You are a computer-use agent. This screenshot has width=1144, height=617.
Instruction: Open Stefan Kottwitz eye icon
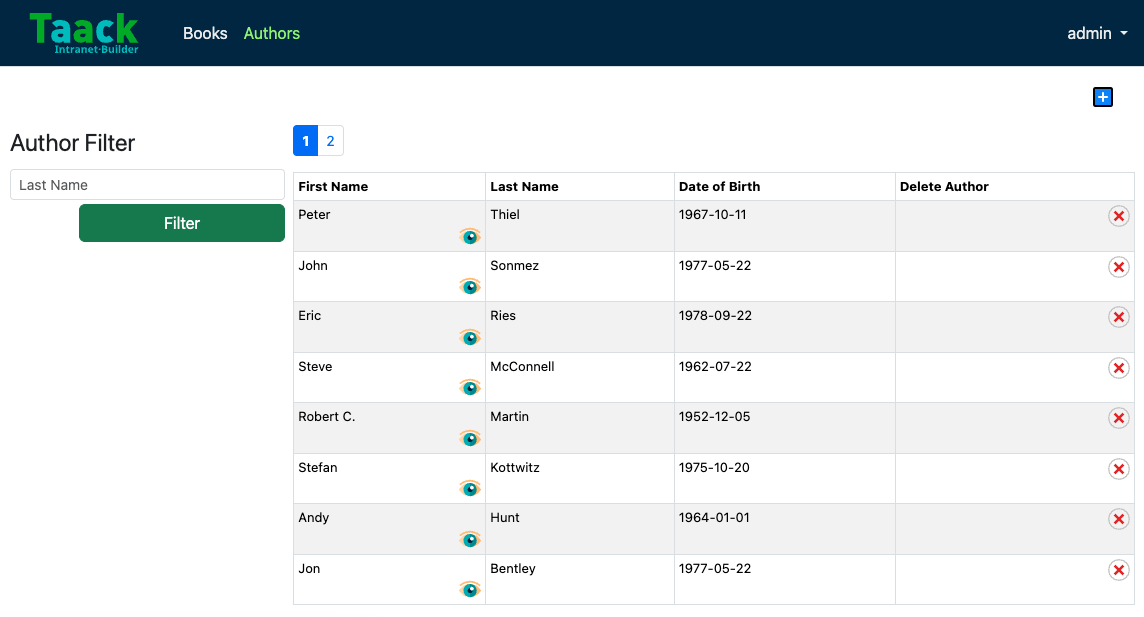[x=470, y=489]
